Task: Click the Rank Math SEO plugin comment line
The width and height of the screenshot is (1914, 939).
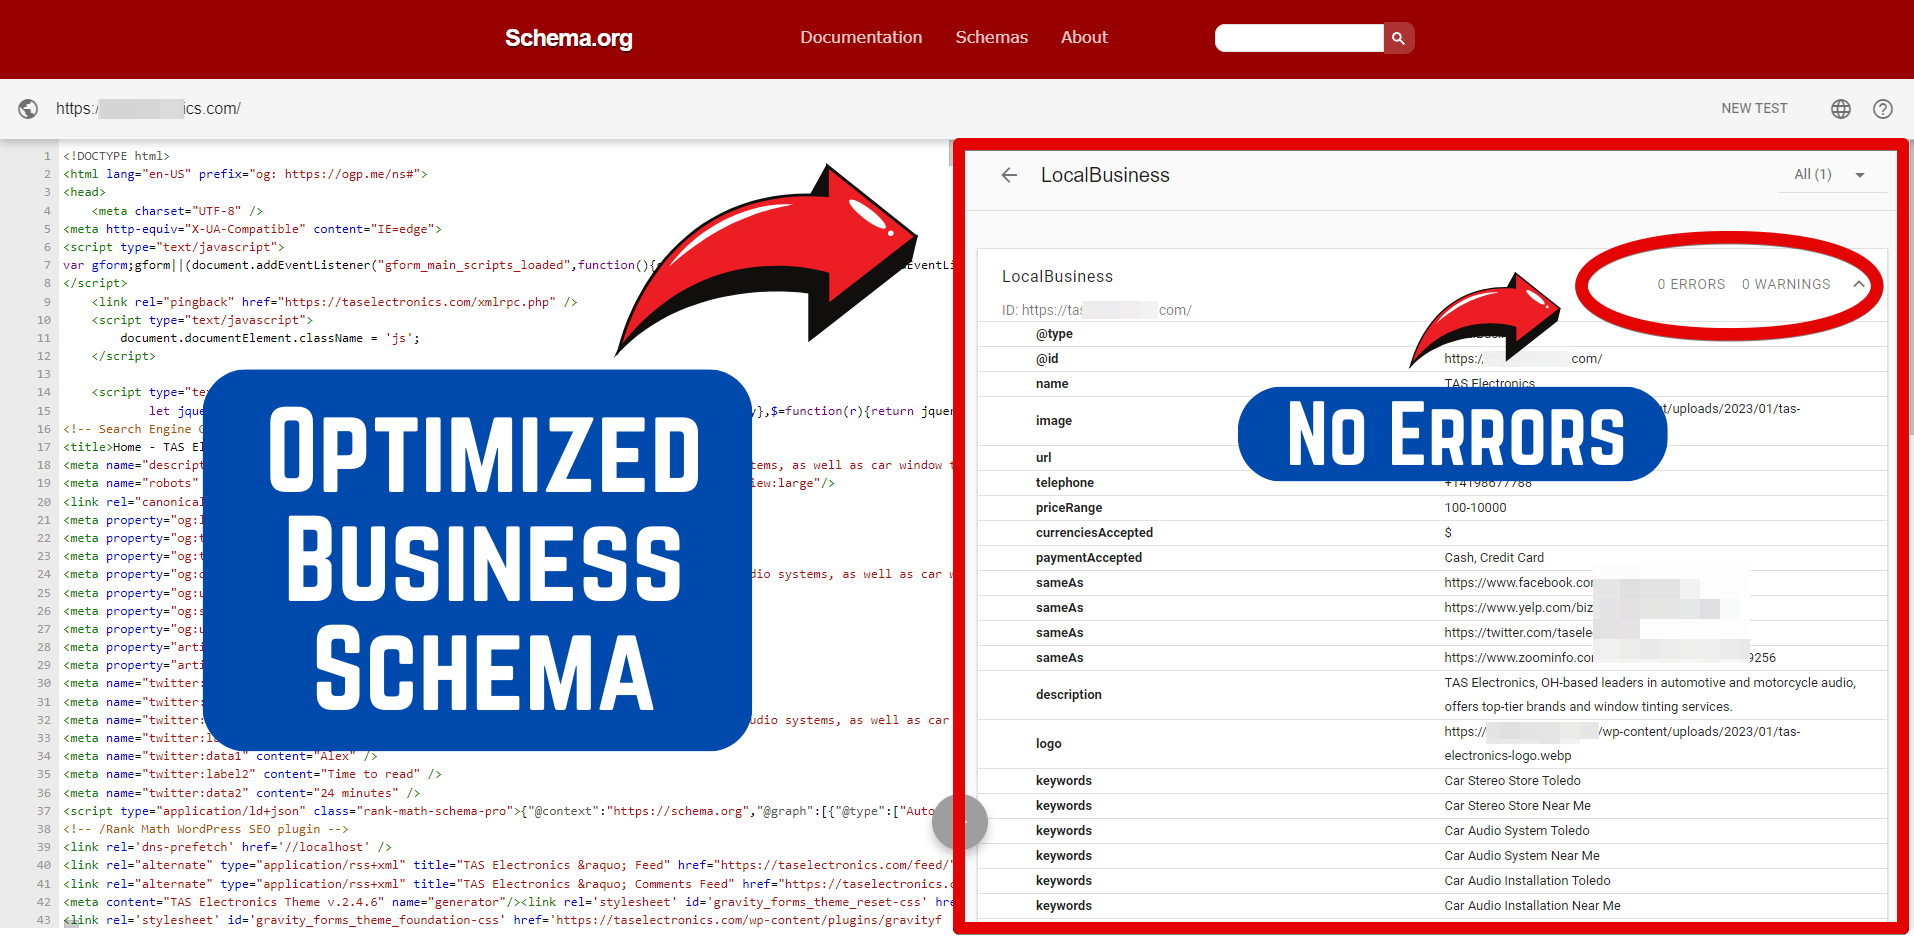Action: pyautogui.click(x=205, y=829)
